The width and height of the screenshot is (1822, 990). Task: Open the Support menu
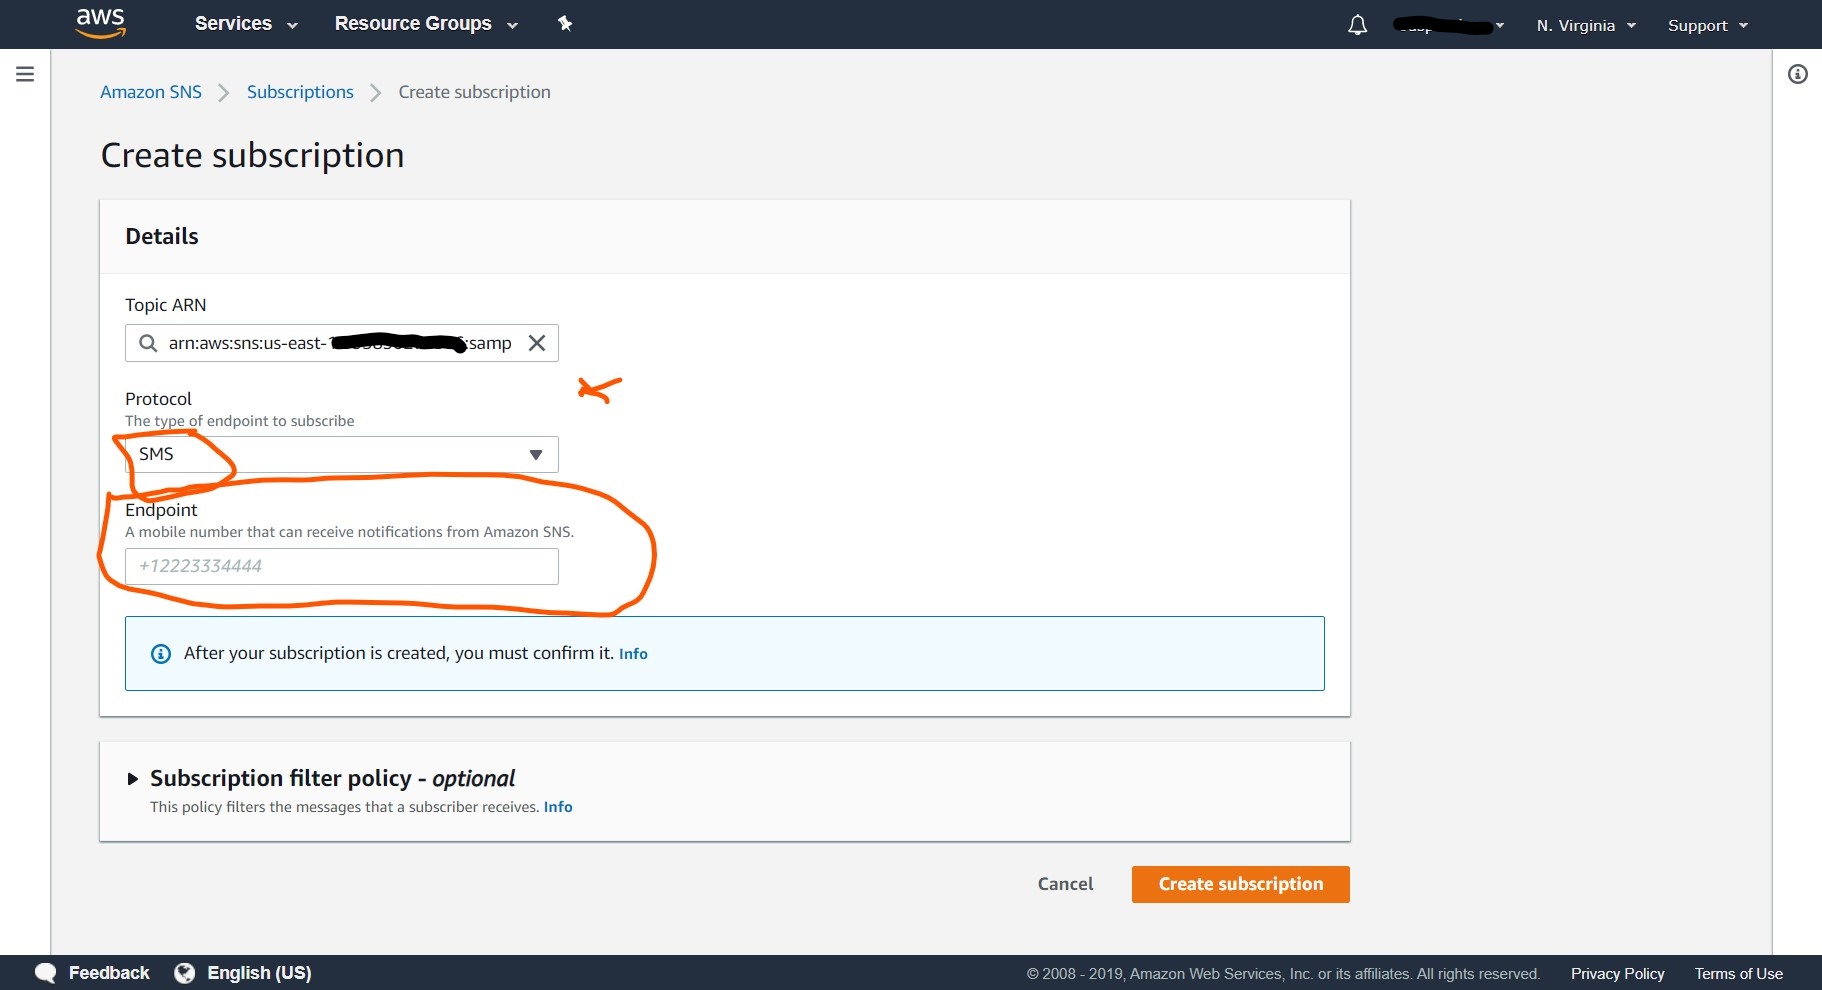coord(1707,26)
